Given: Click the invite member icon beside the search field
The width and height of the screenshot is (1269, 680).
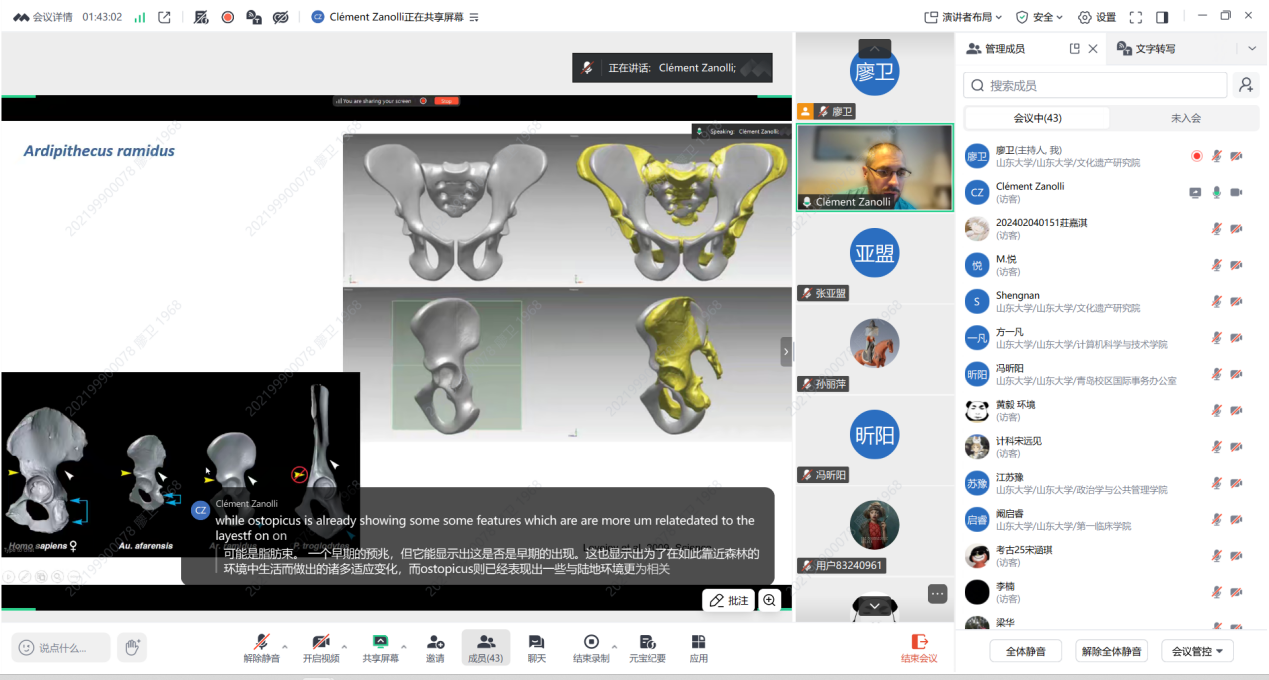Looking at the screenshot, I should (1246, 85).
